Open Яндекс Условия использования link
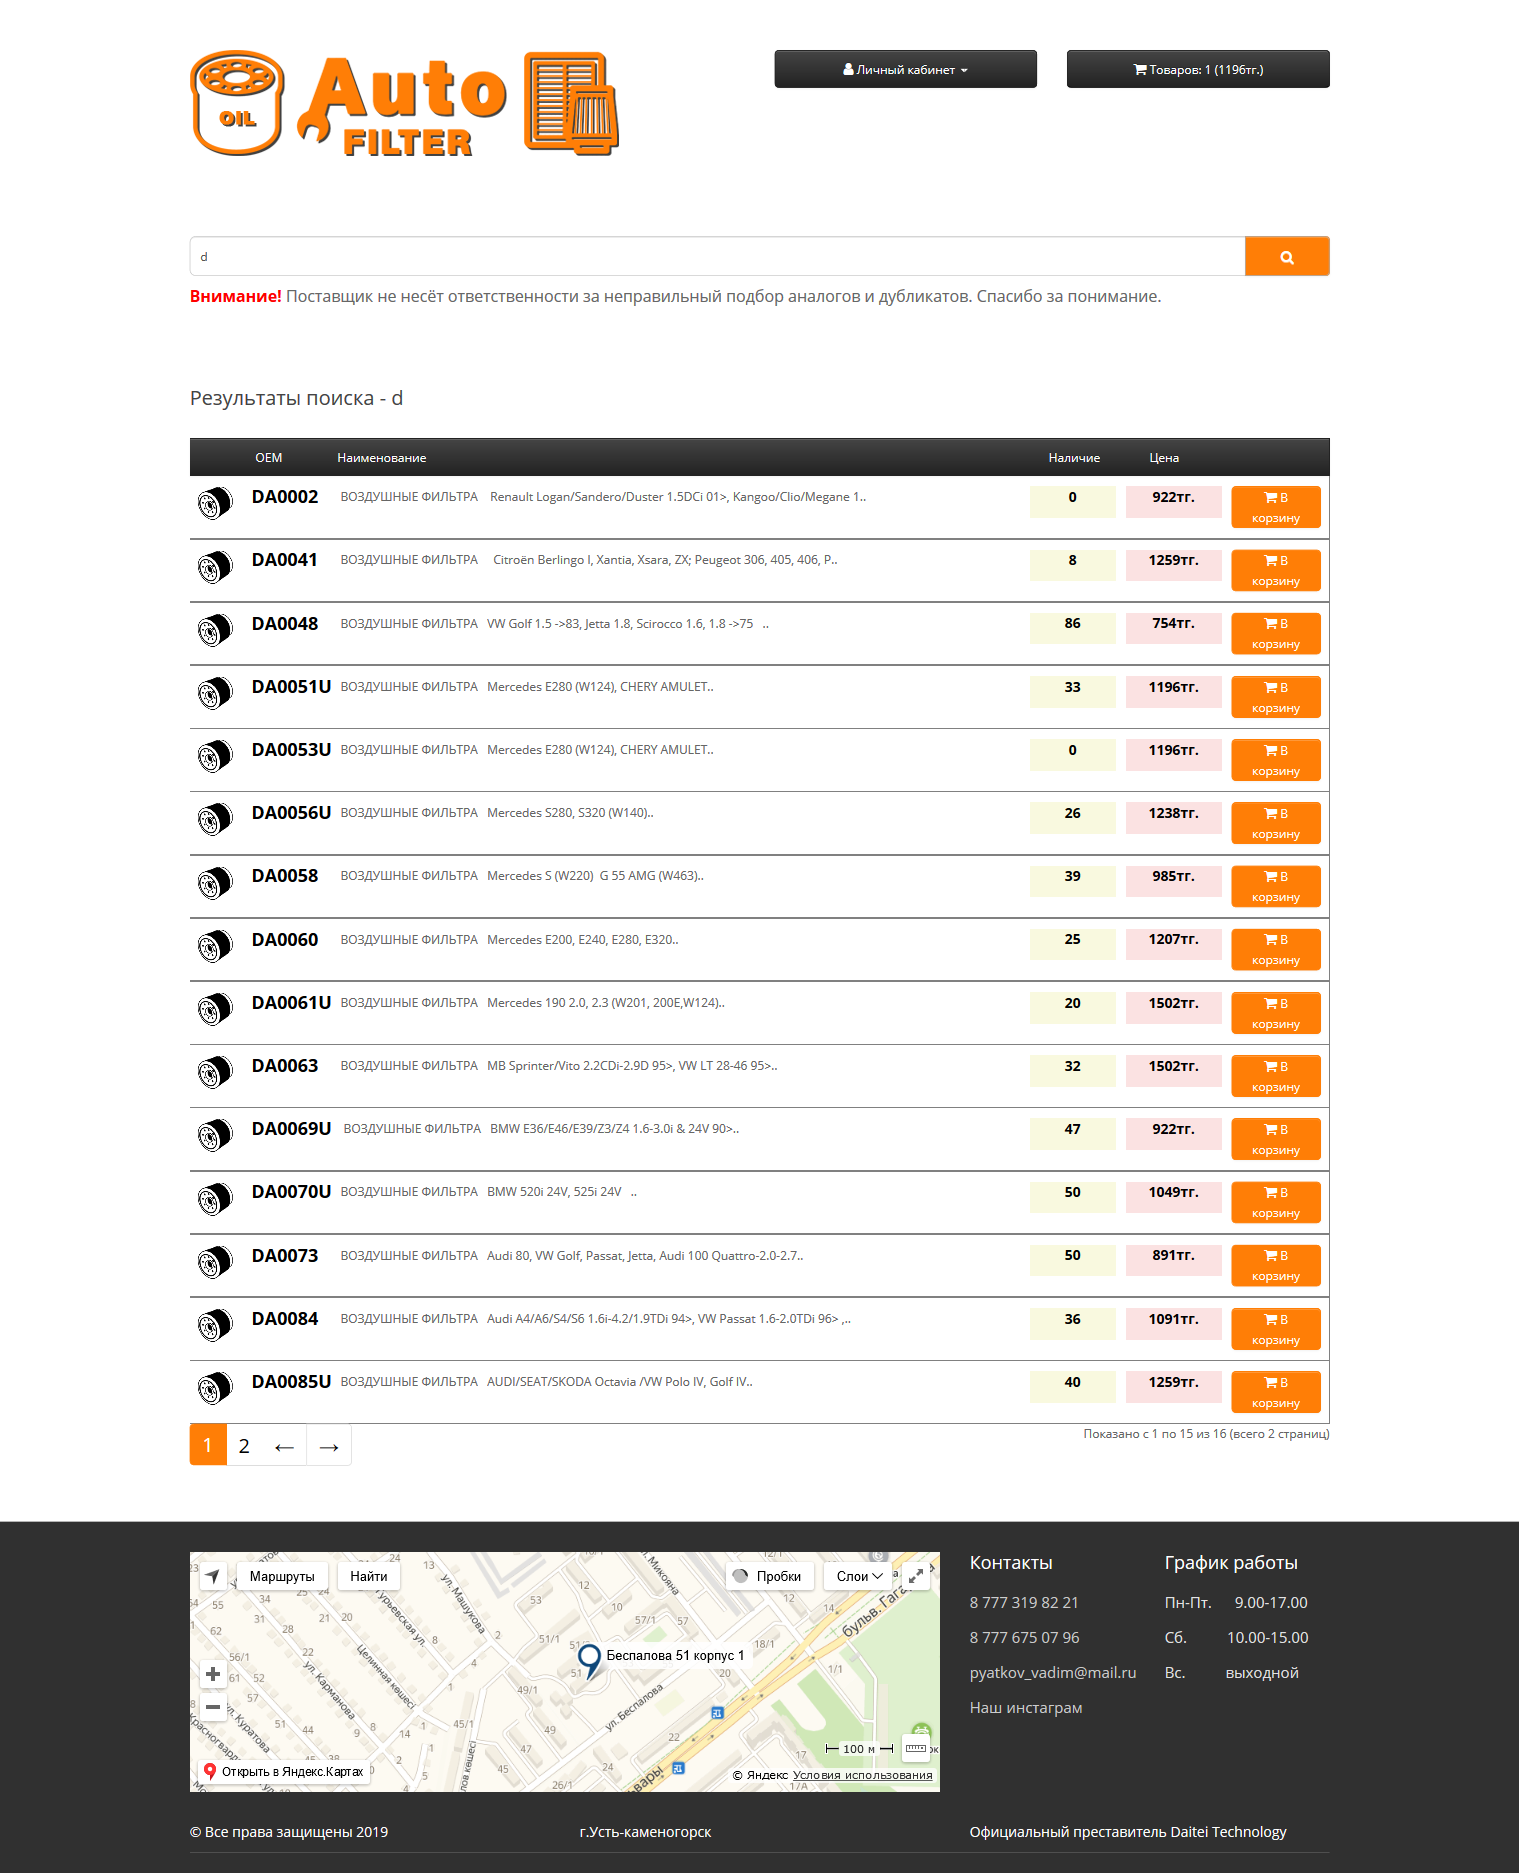The width and height of the screenshot is (1519, 1873). 862,1775
